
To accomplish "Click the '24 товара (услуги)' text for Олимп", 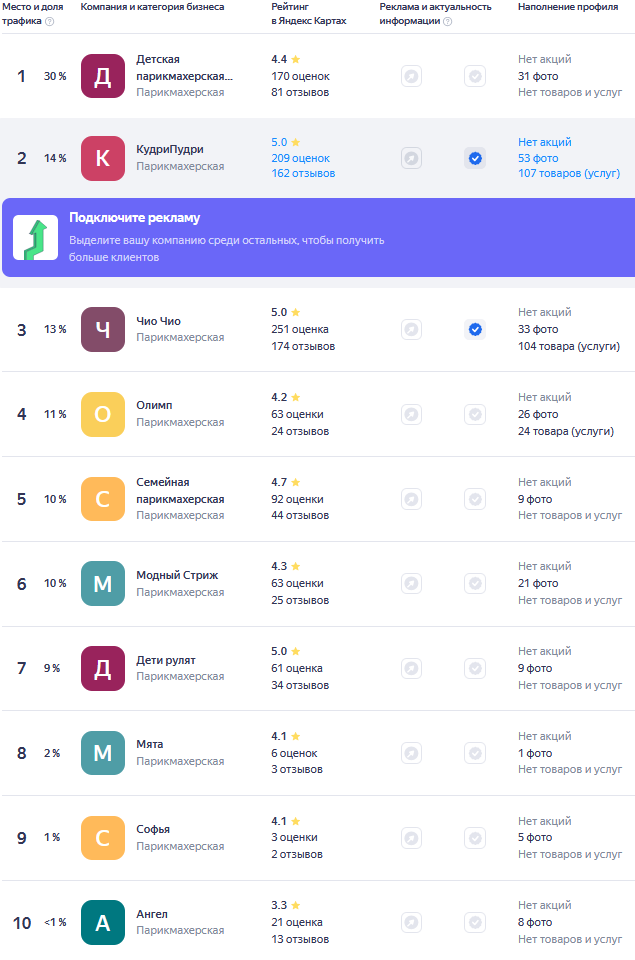I will click(566, 432).
